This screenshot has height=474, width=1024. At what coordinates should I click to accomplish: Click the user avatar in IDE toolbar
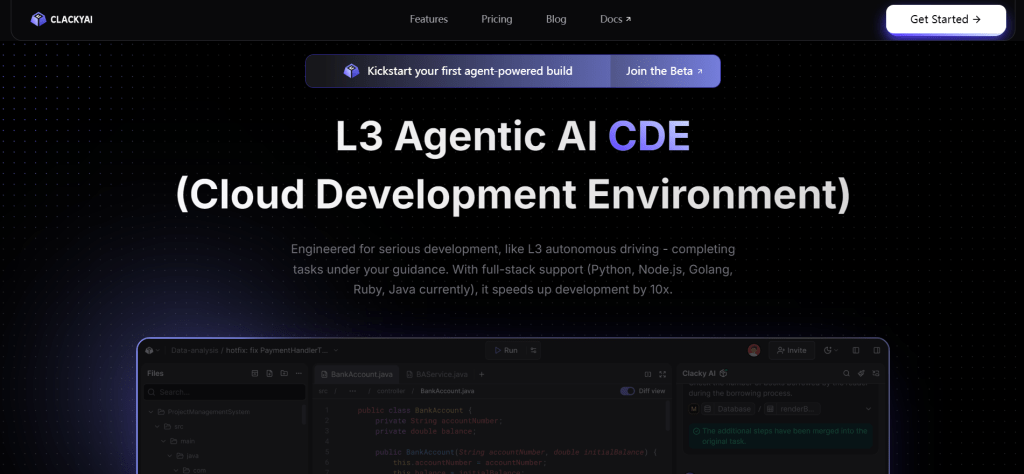click(x=754, y=351)
